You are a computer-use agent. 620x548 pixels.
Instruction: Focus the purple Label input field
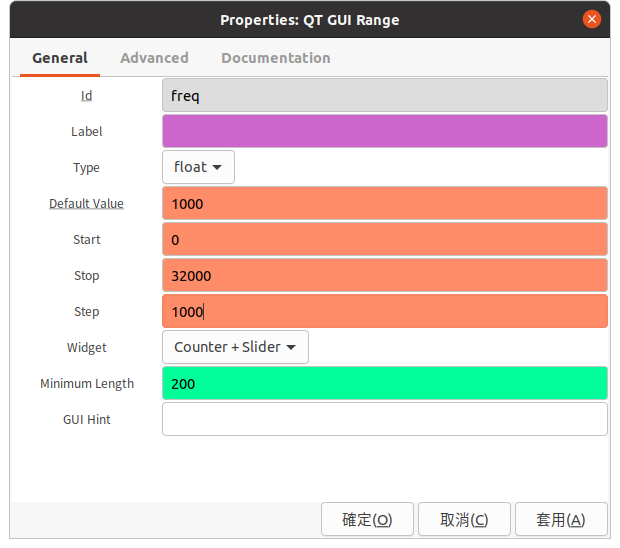pyautogui.click(x=384, y=131)
